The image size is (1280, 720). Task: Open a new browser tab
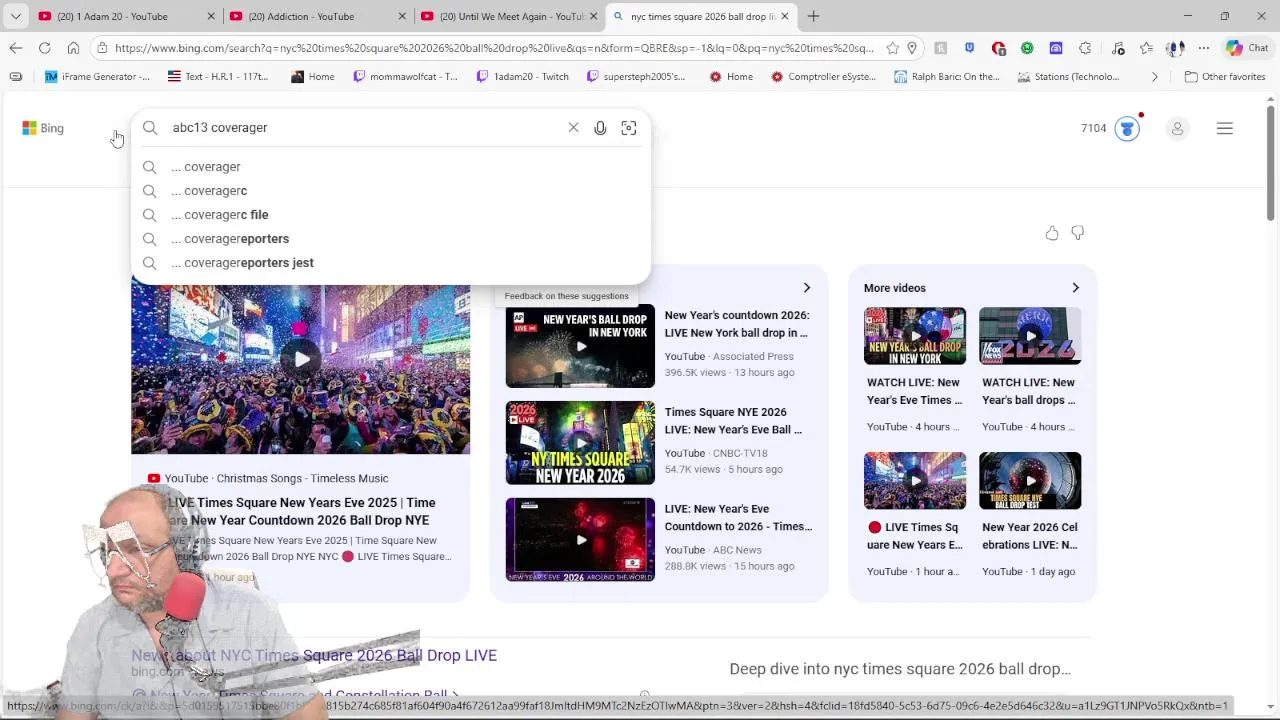(813, 16)
